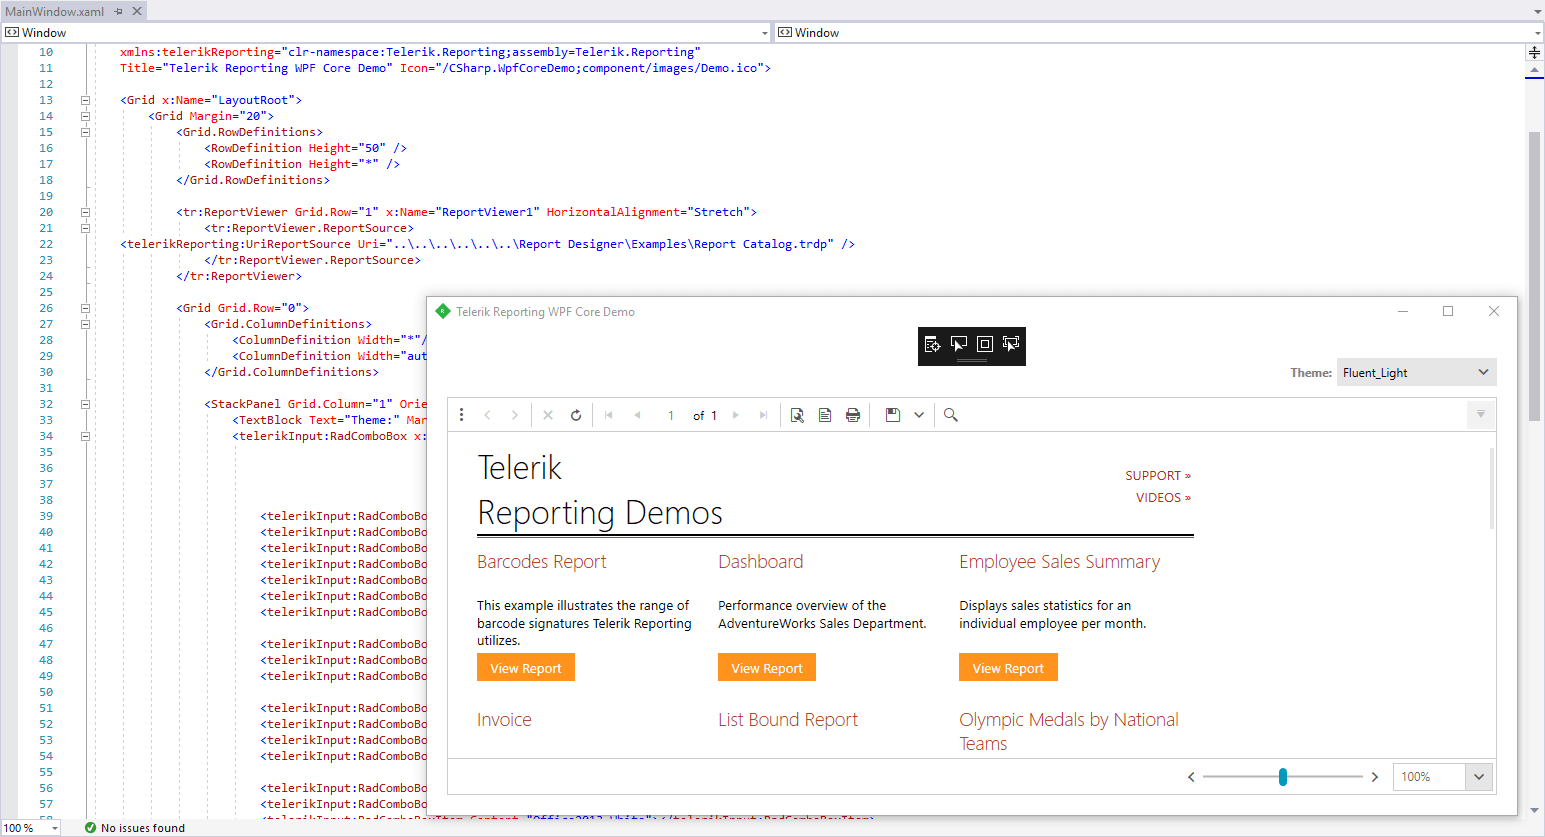Enable Select Element in debug toolbar

tap(959, 344)
